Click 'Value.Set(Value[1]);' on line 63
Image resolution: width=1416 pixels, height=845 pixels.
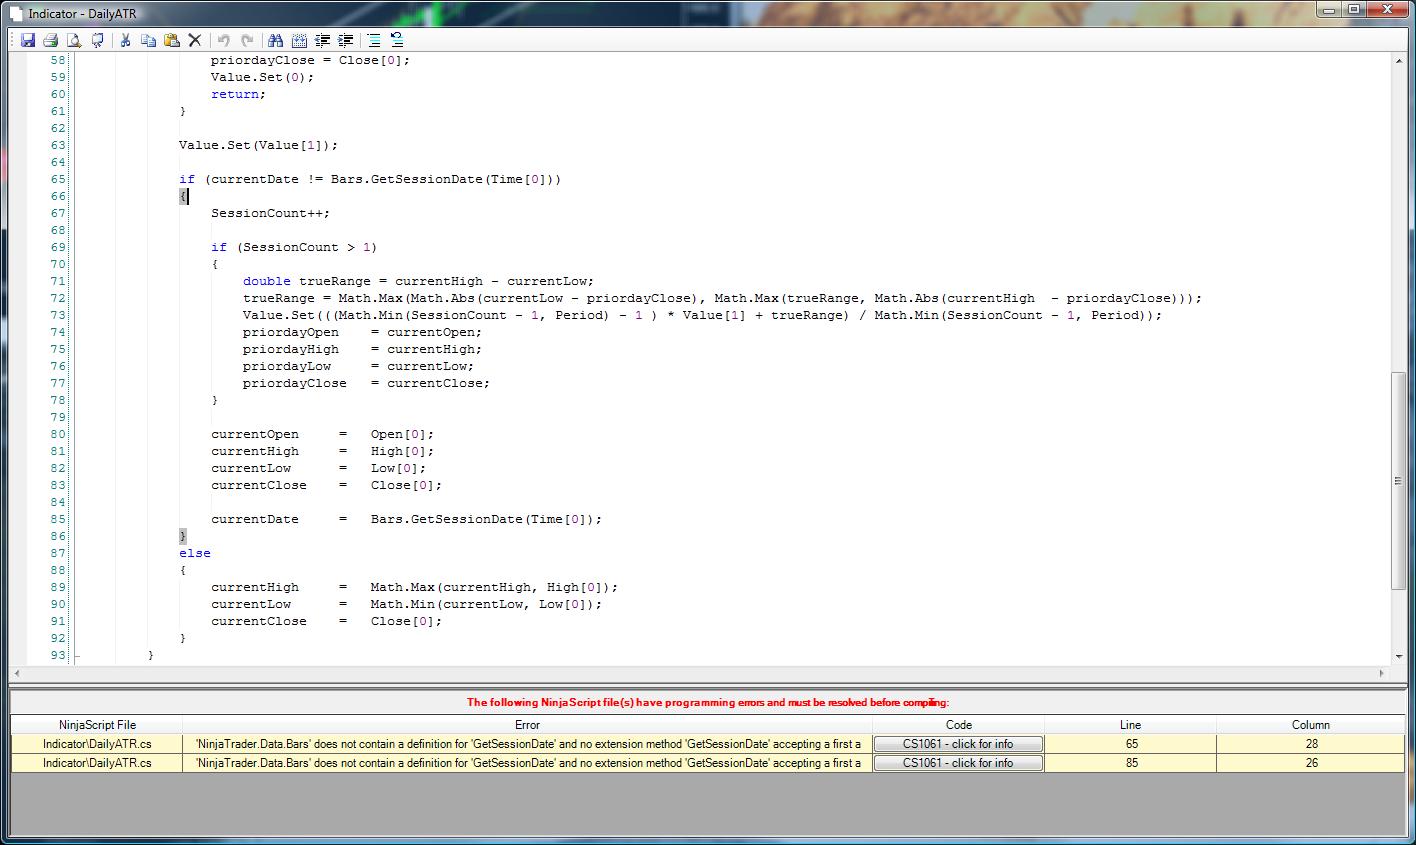pyautogui.click(x=258, y=145)
